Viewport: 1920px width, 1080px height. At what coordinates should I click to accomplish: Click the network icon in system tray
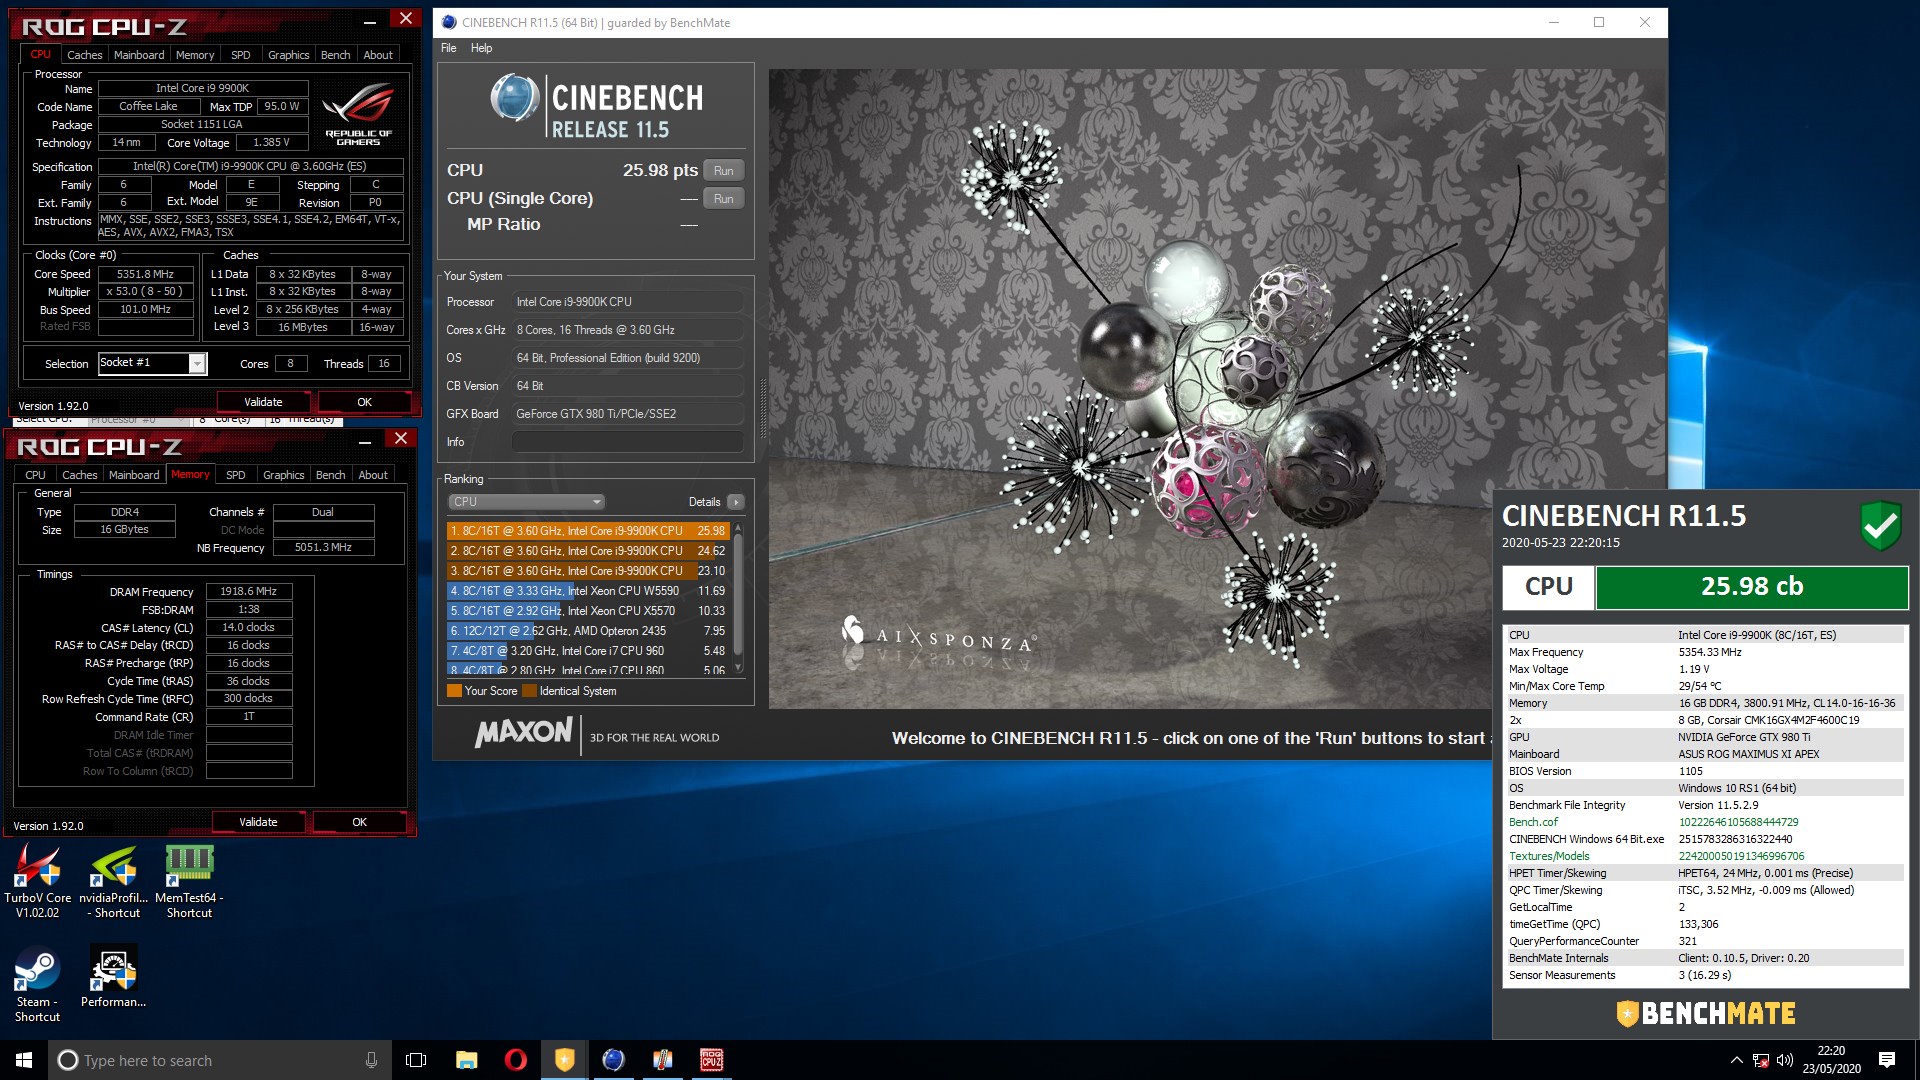pyautogui.click(x=1761, y=1060)
